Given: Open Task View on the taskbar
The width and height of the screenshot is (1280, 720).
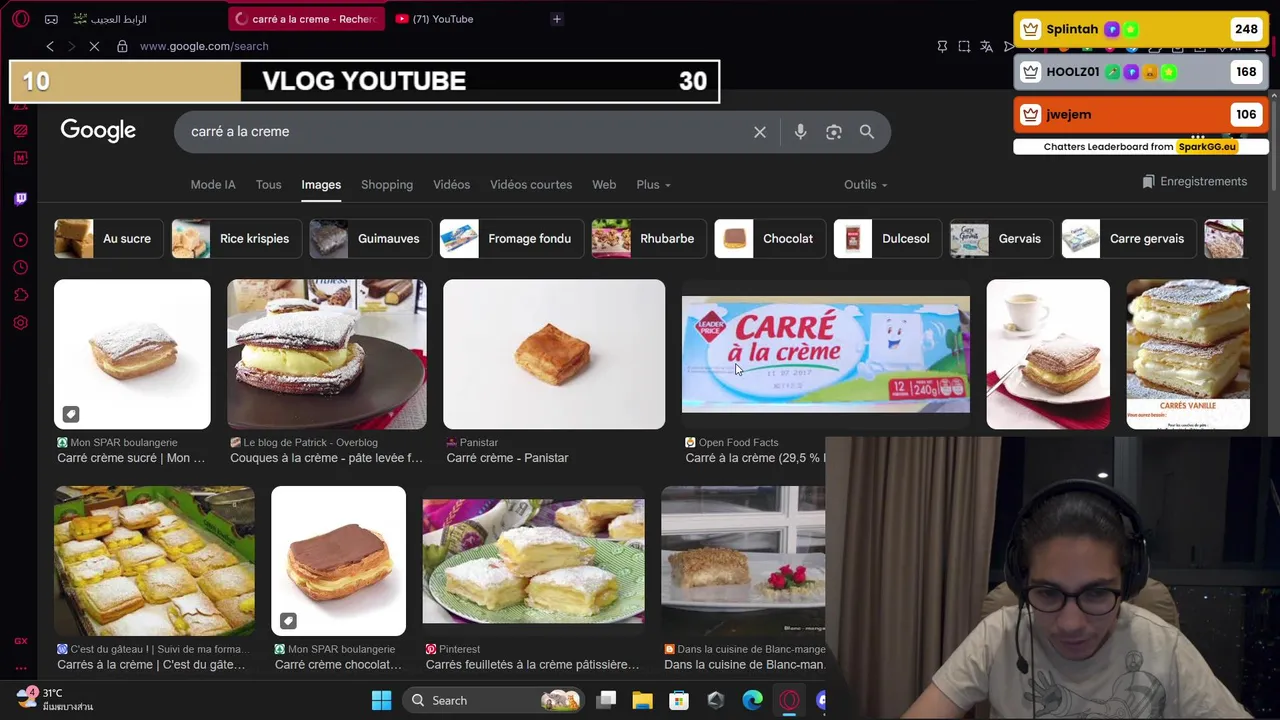Looking at the screenshot, I should click(606, 700).
